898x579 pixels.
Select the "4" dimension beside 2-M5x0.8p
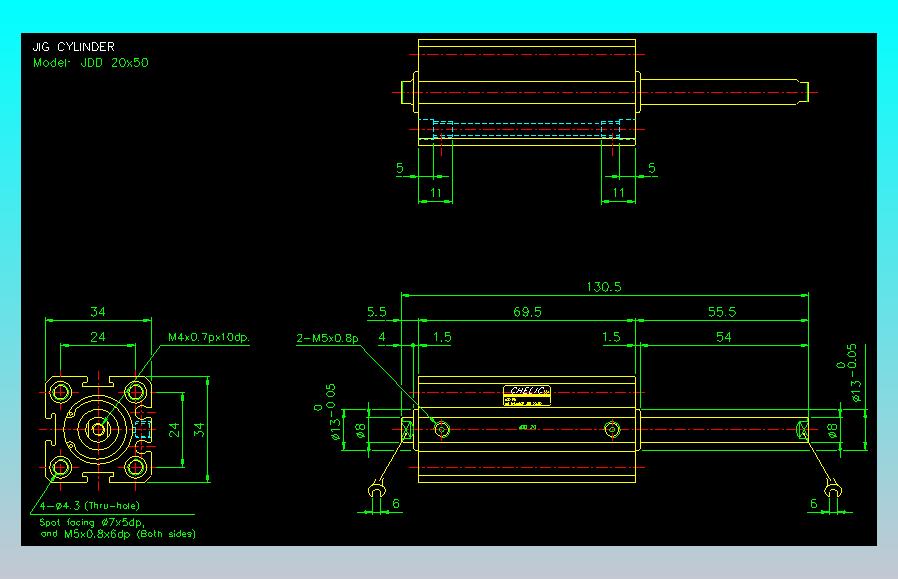point(382,337)
